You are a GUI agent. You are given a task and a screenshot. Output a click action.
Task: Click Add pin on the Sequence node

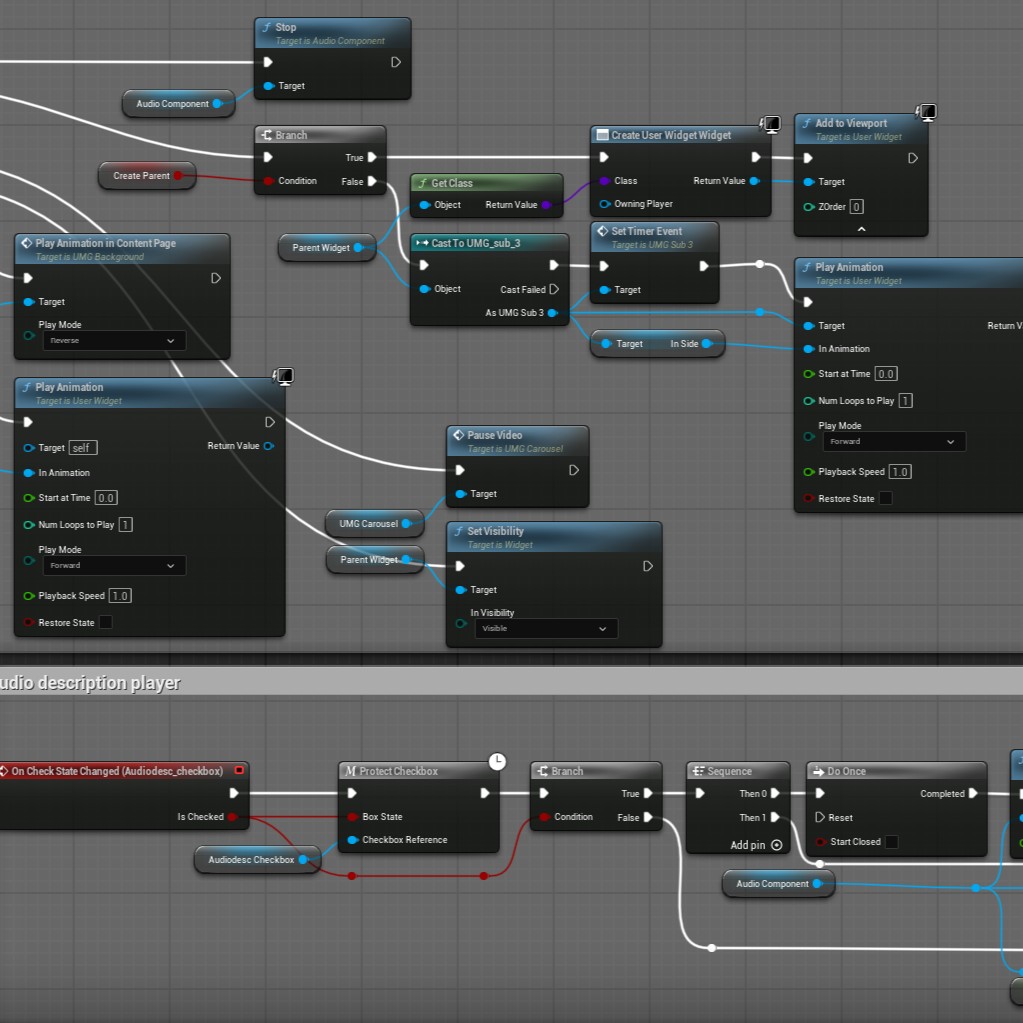pyautogui.click(x=756, y=845)
